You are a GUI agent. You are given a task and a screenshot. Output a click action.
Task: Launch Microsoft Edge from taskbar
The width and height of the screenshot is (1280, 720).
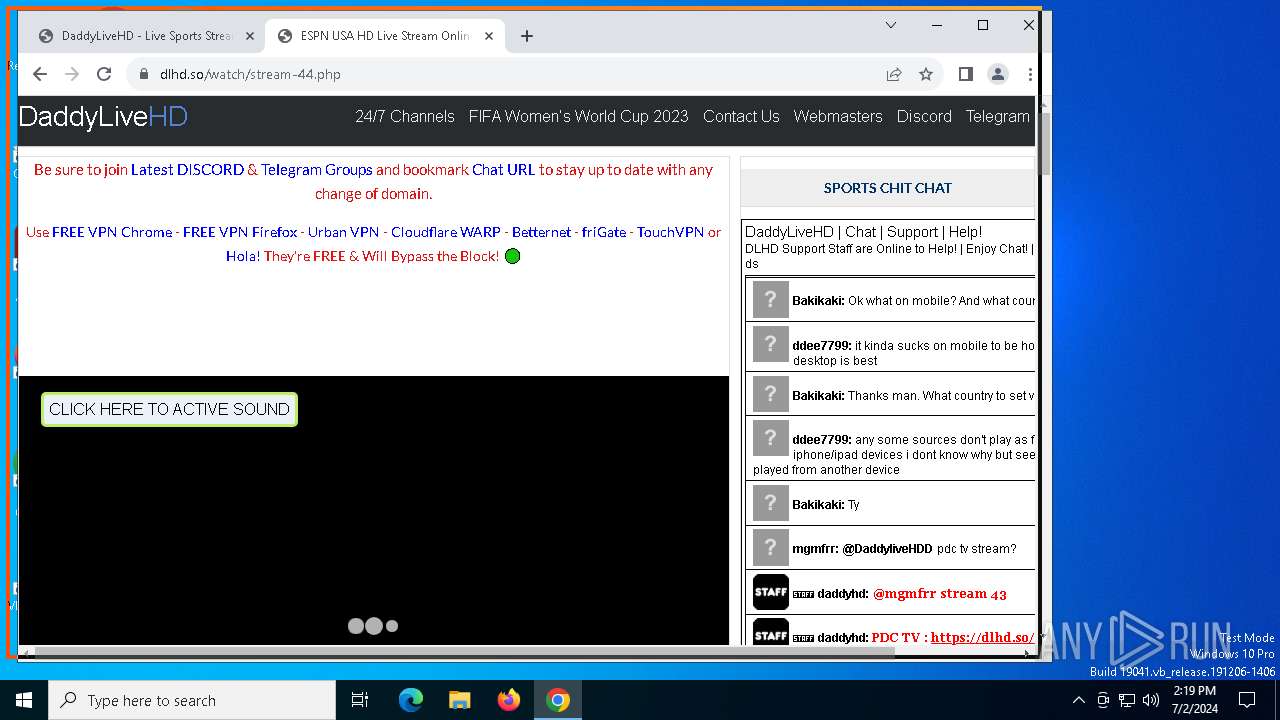coord(411,700)
